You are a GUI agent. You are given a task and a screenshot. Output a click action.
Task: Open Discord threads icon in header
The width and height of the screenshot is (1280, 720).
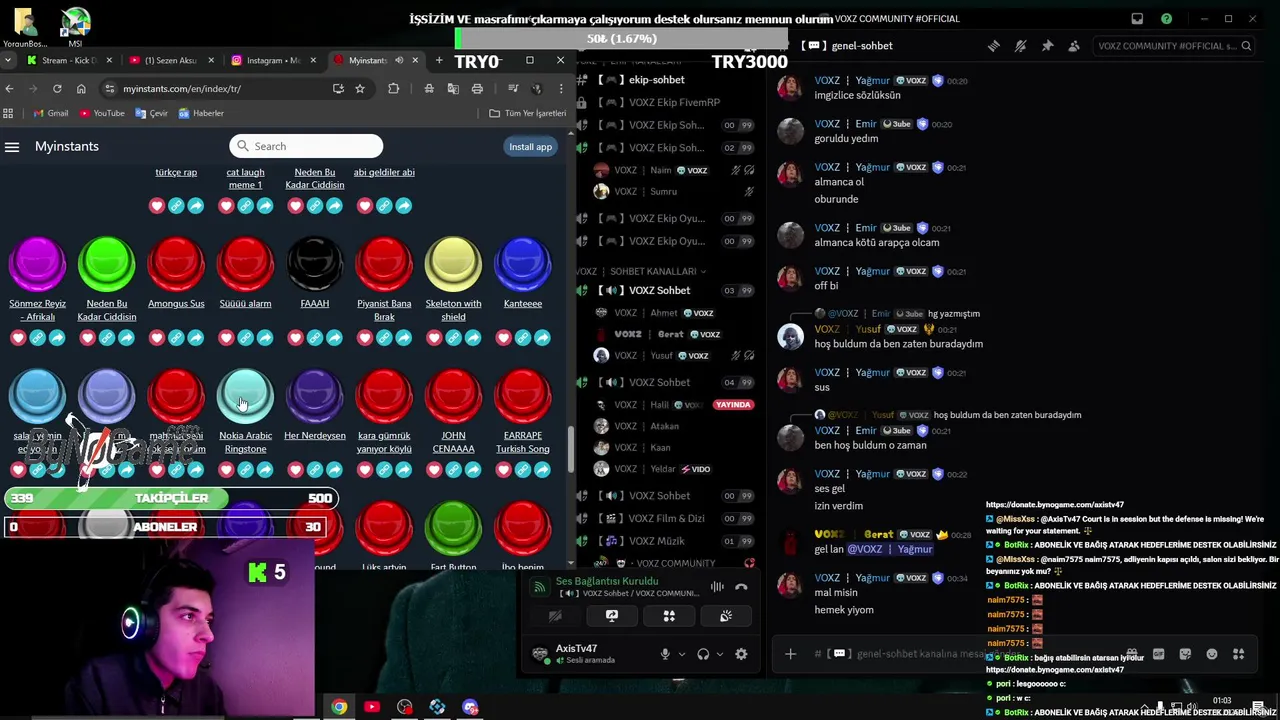click(x=994, y=46)
